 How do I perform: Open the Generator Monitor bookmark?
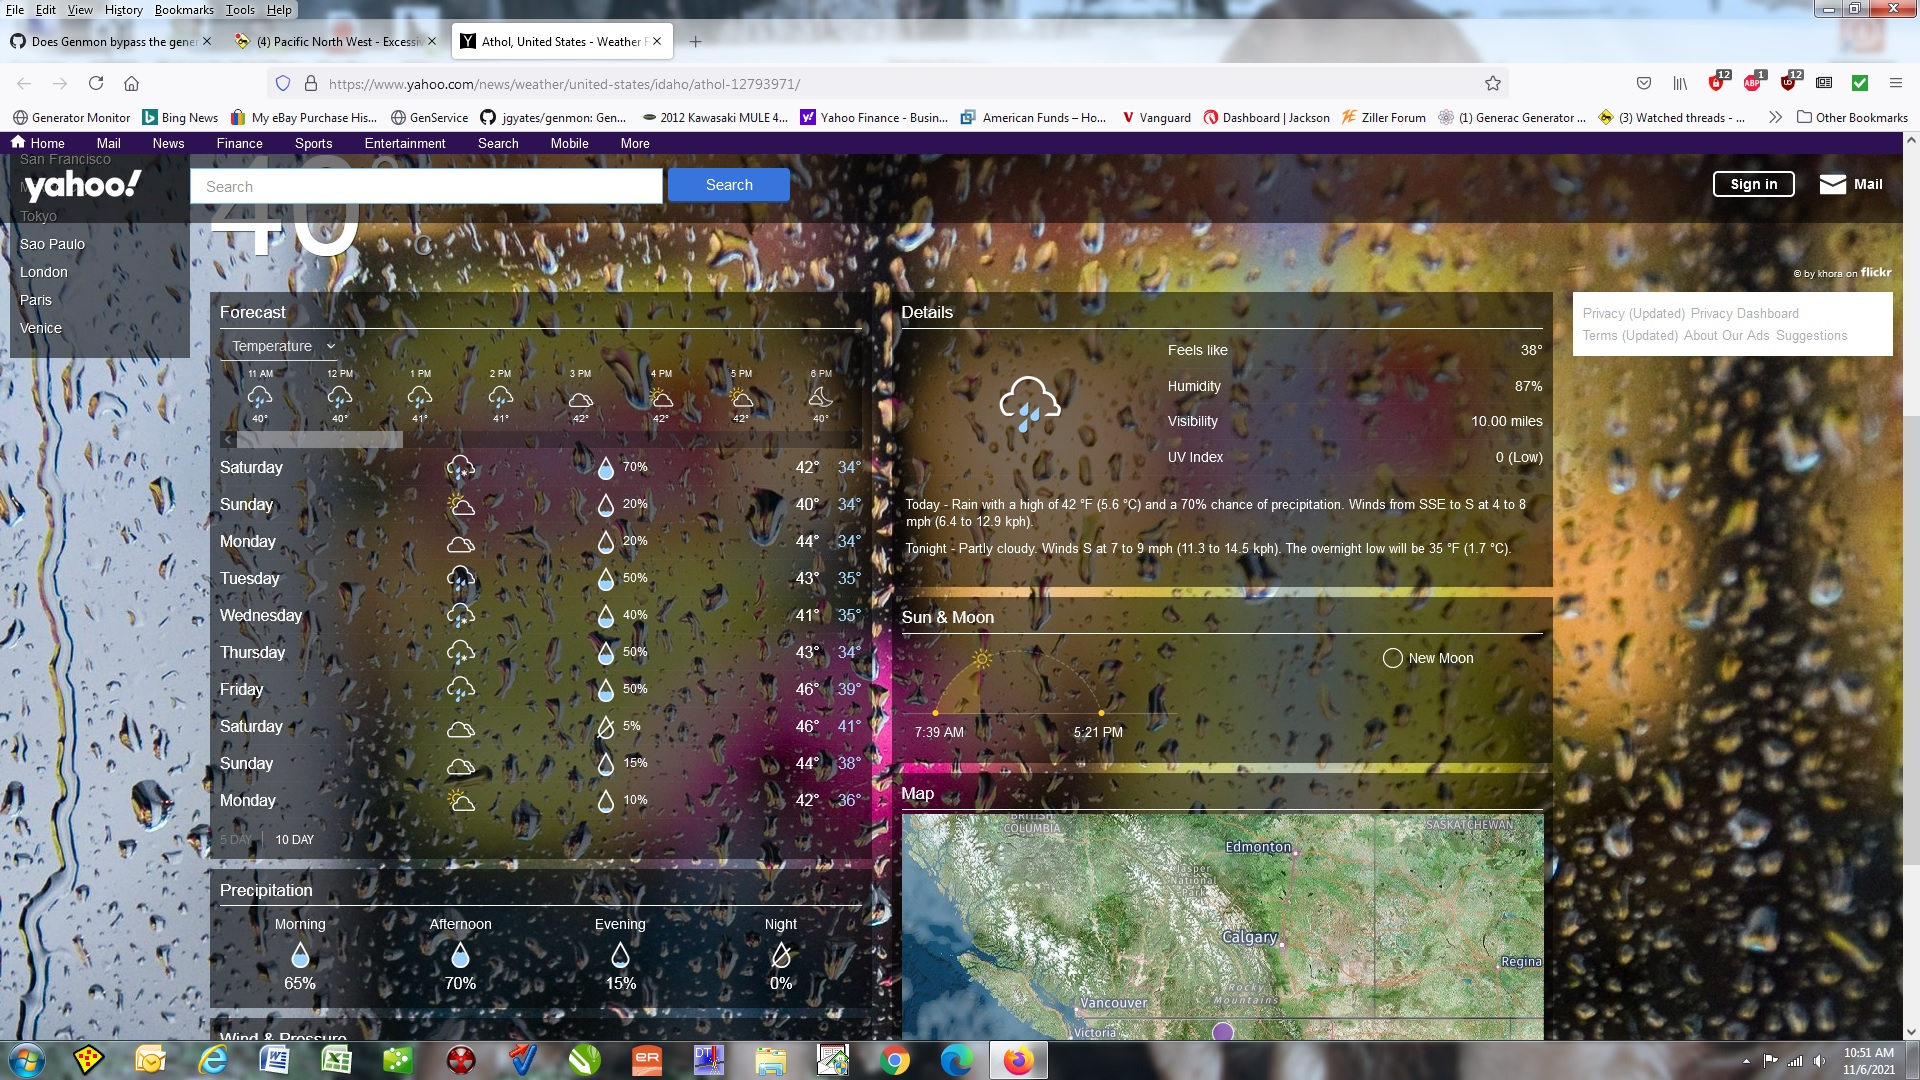[x=71, y=117]
